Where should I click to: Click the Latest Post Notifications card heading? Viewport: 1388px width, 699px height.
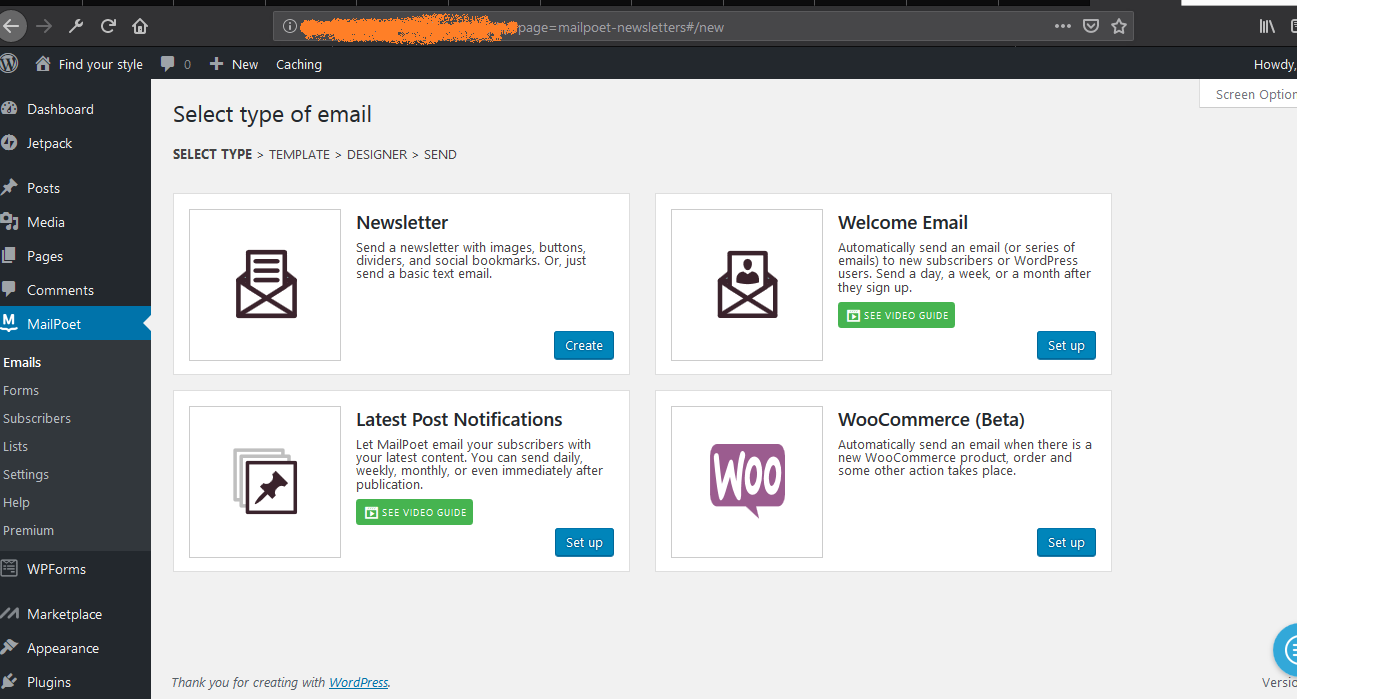click(x=459, y=419)
